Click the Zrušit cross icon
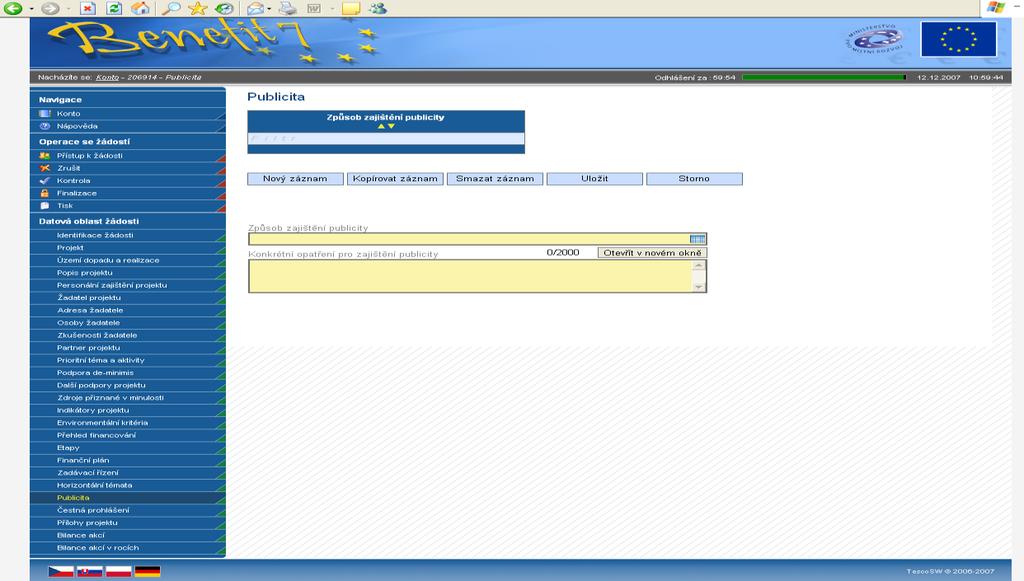 pos(44,168)
